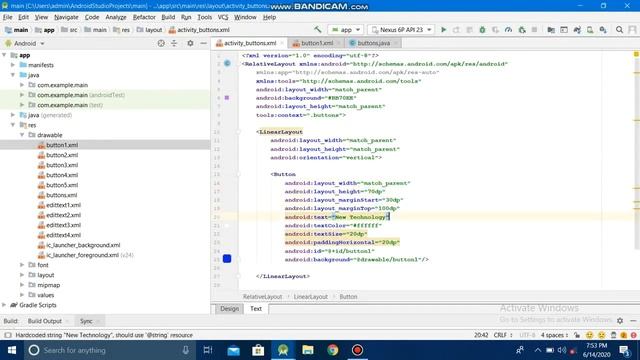This screenshot has height=360, width=640.
Task: Expand the font folder
Action: pyautogui.click(x=22, y=265)
